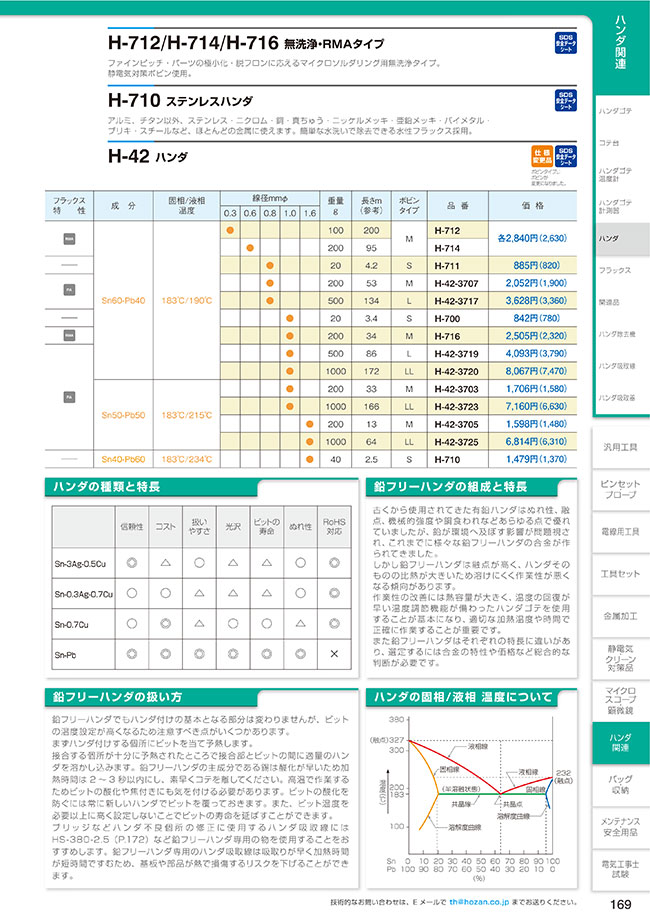The width and height of the screenshot is (650, 920).
Task: Click the orange 仕様変更品 badge
Action: pos(541,156)
